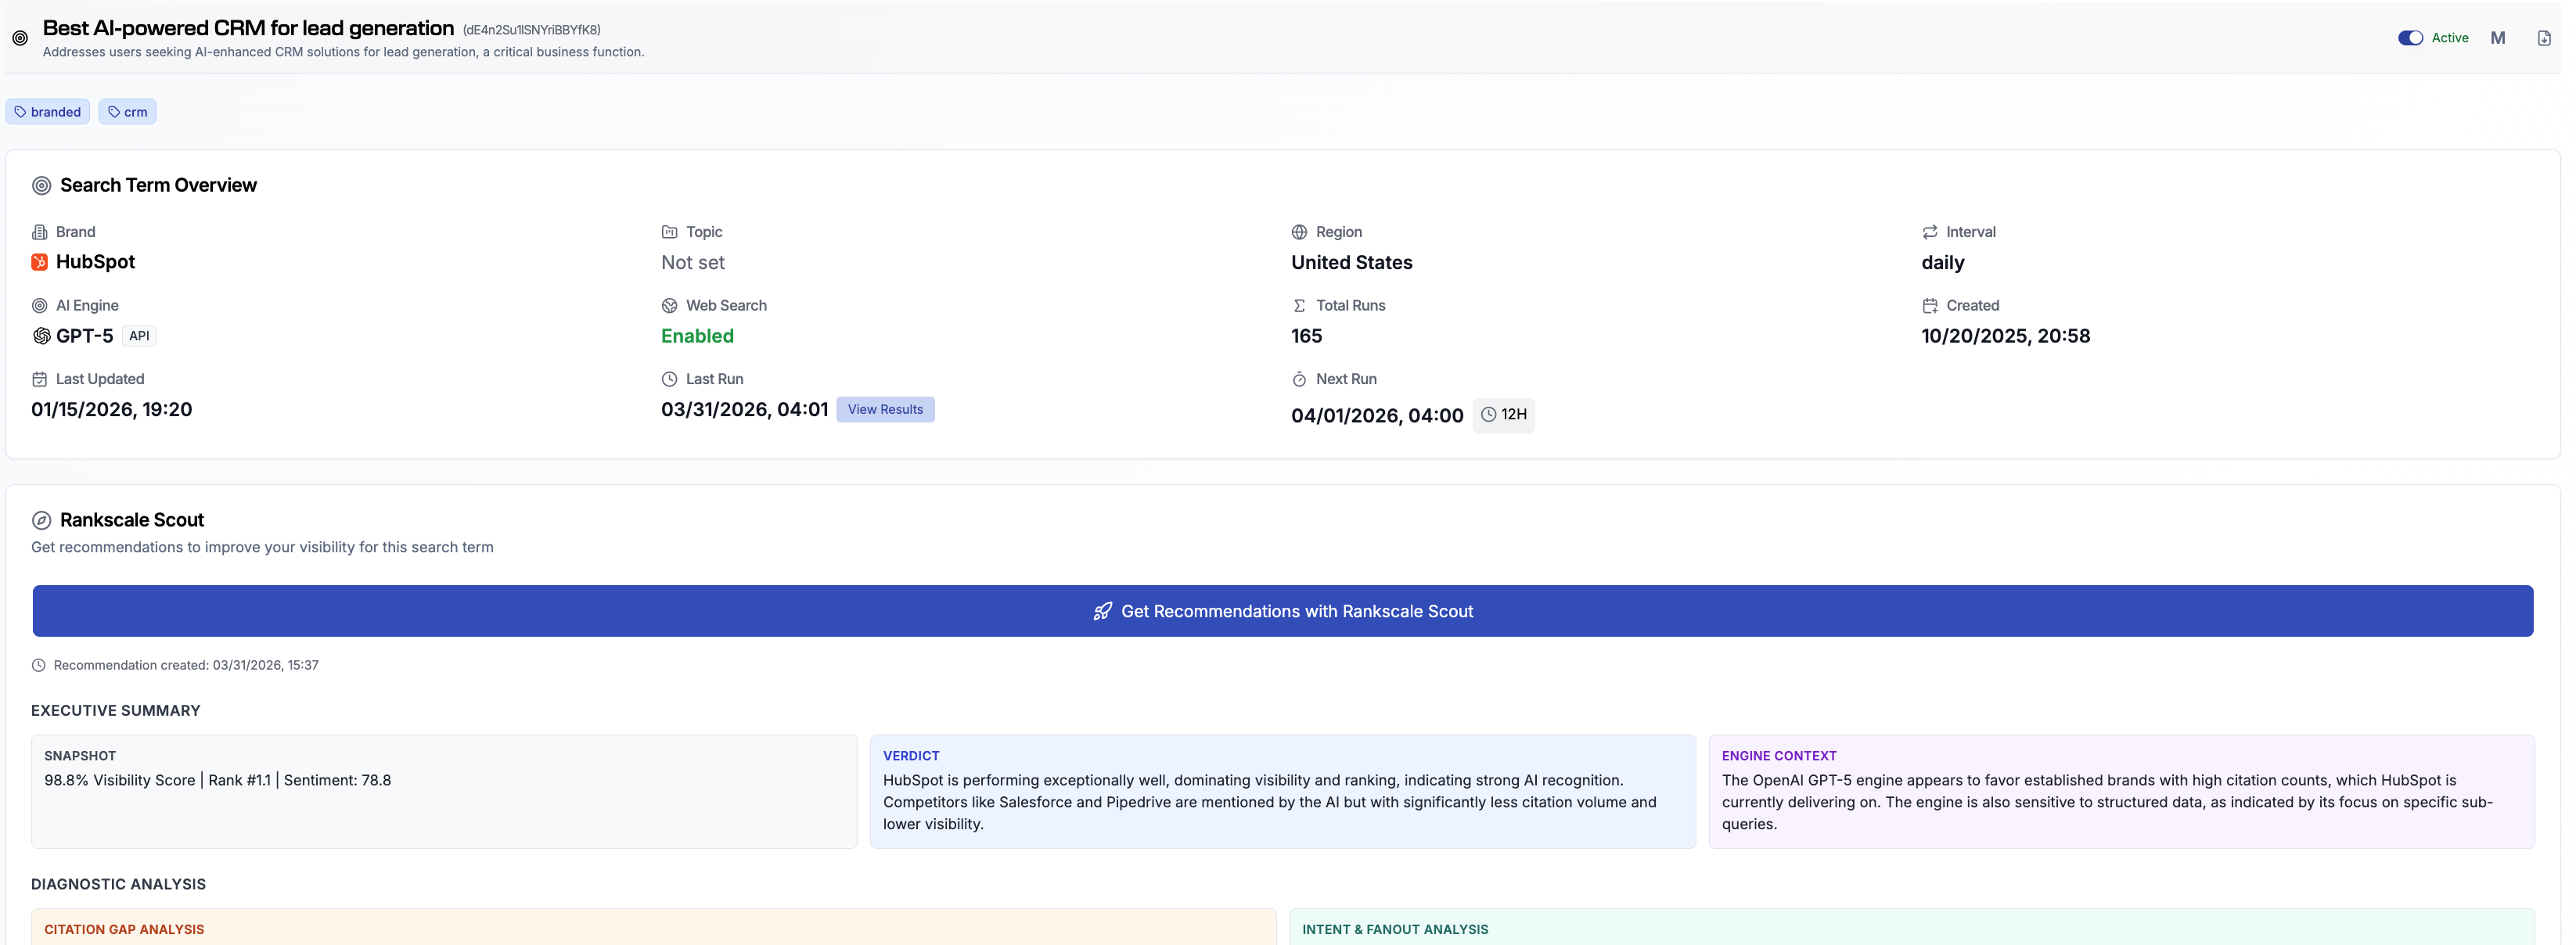Click the Web Search globe icon
Viewport: 2576px width, 945px height.
pyautogui.click(x=670, y=306)
